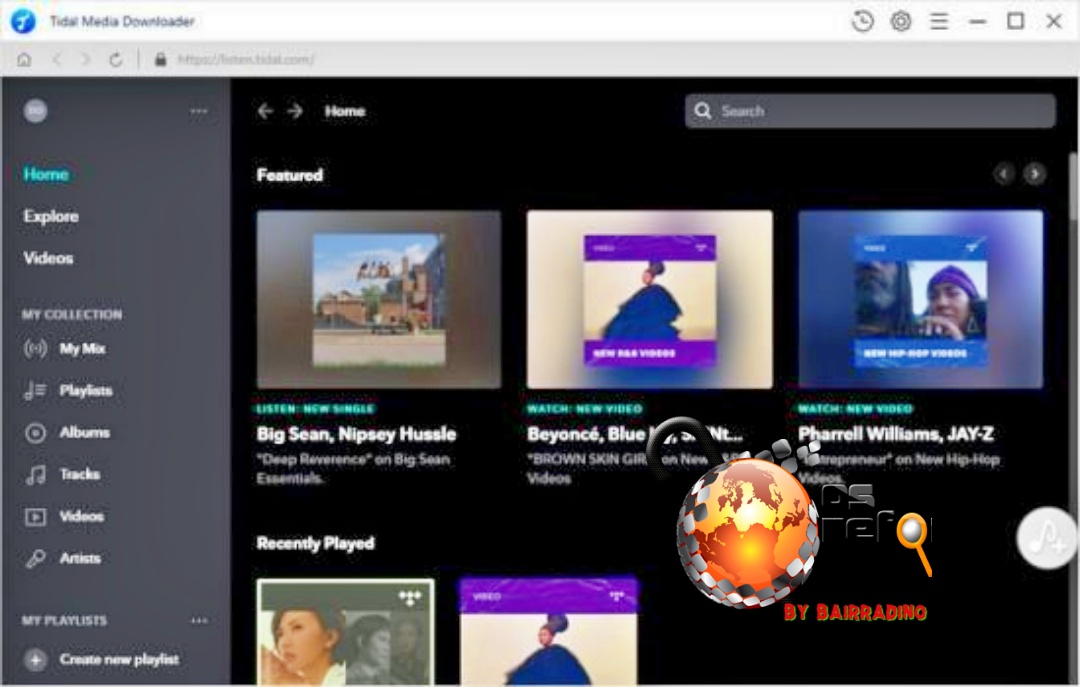Open the sidebar Videos section below Explore

(x=48, y=258)
